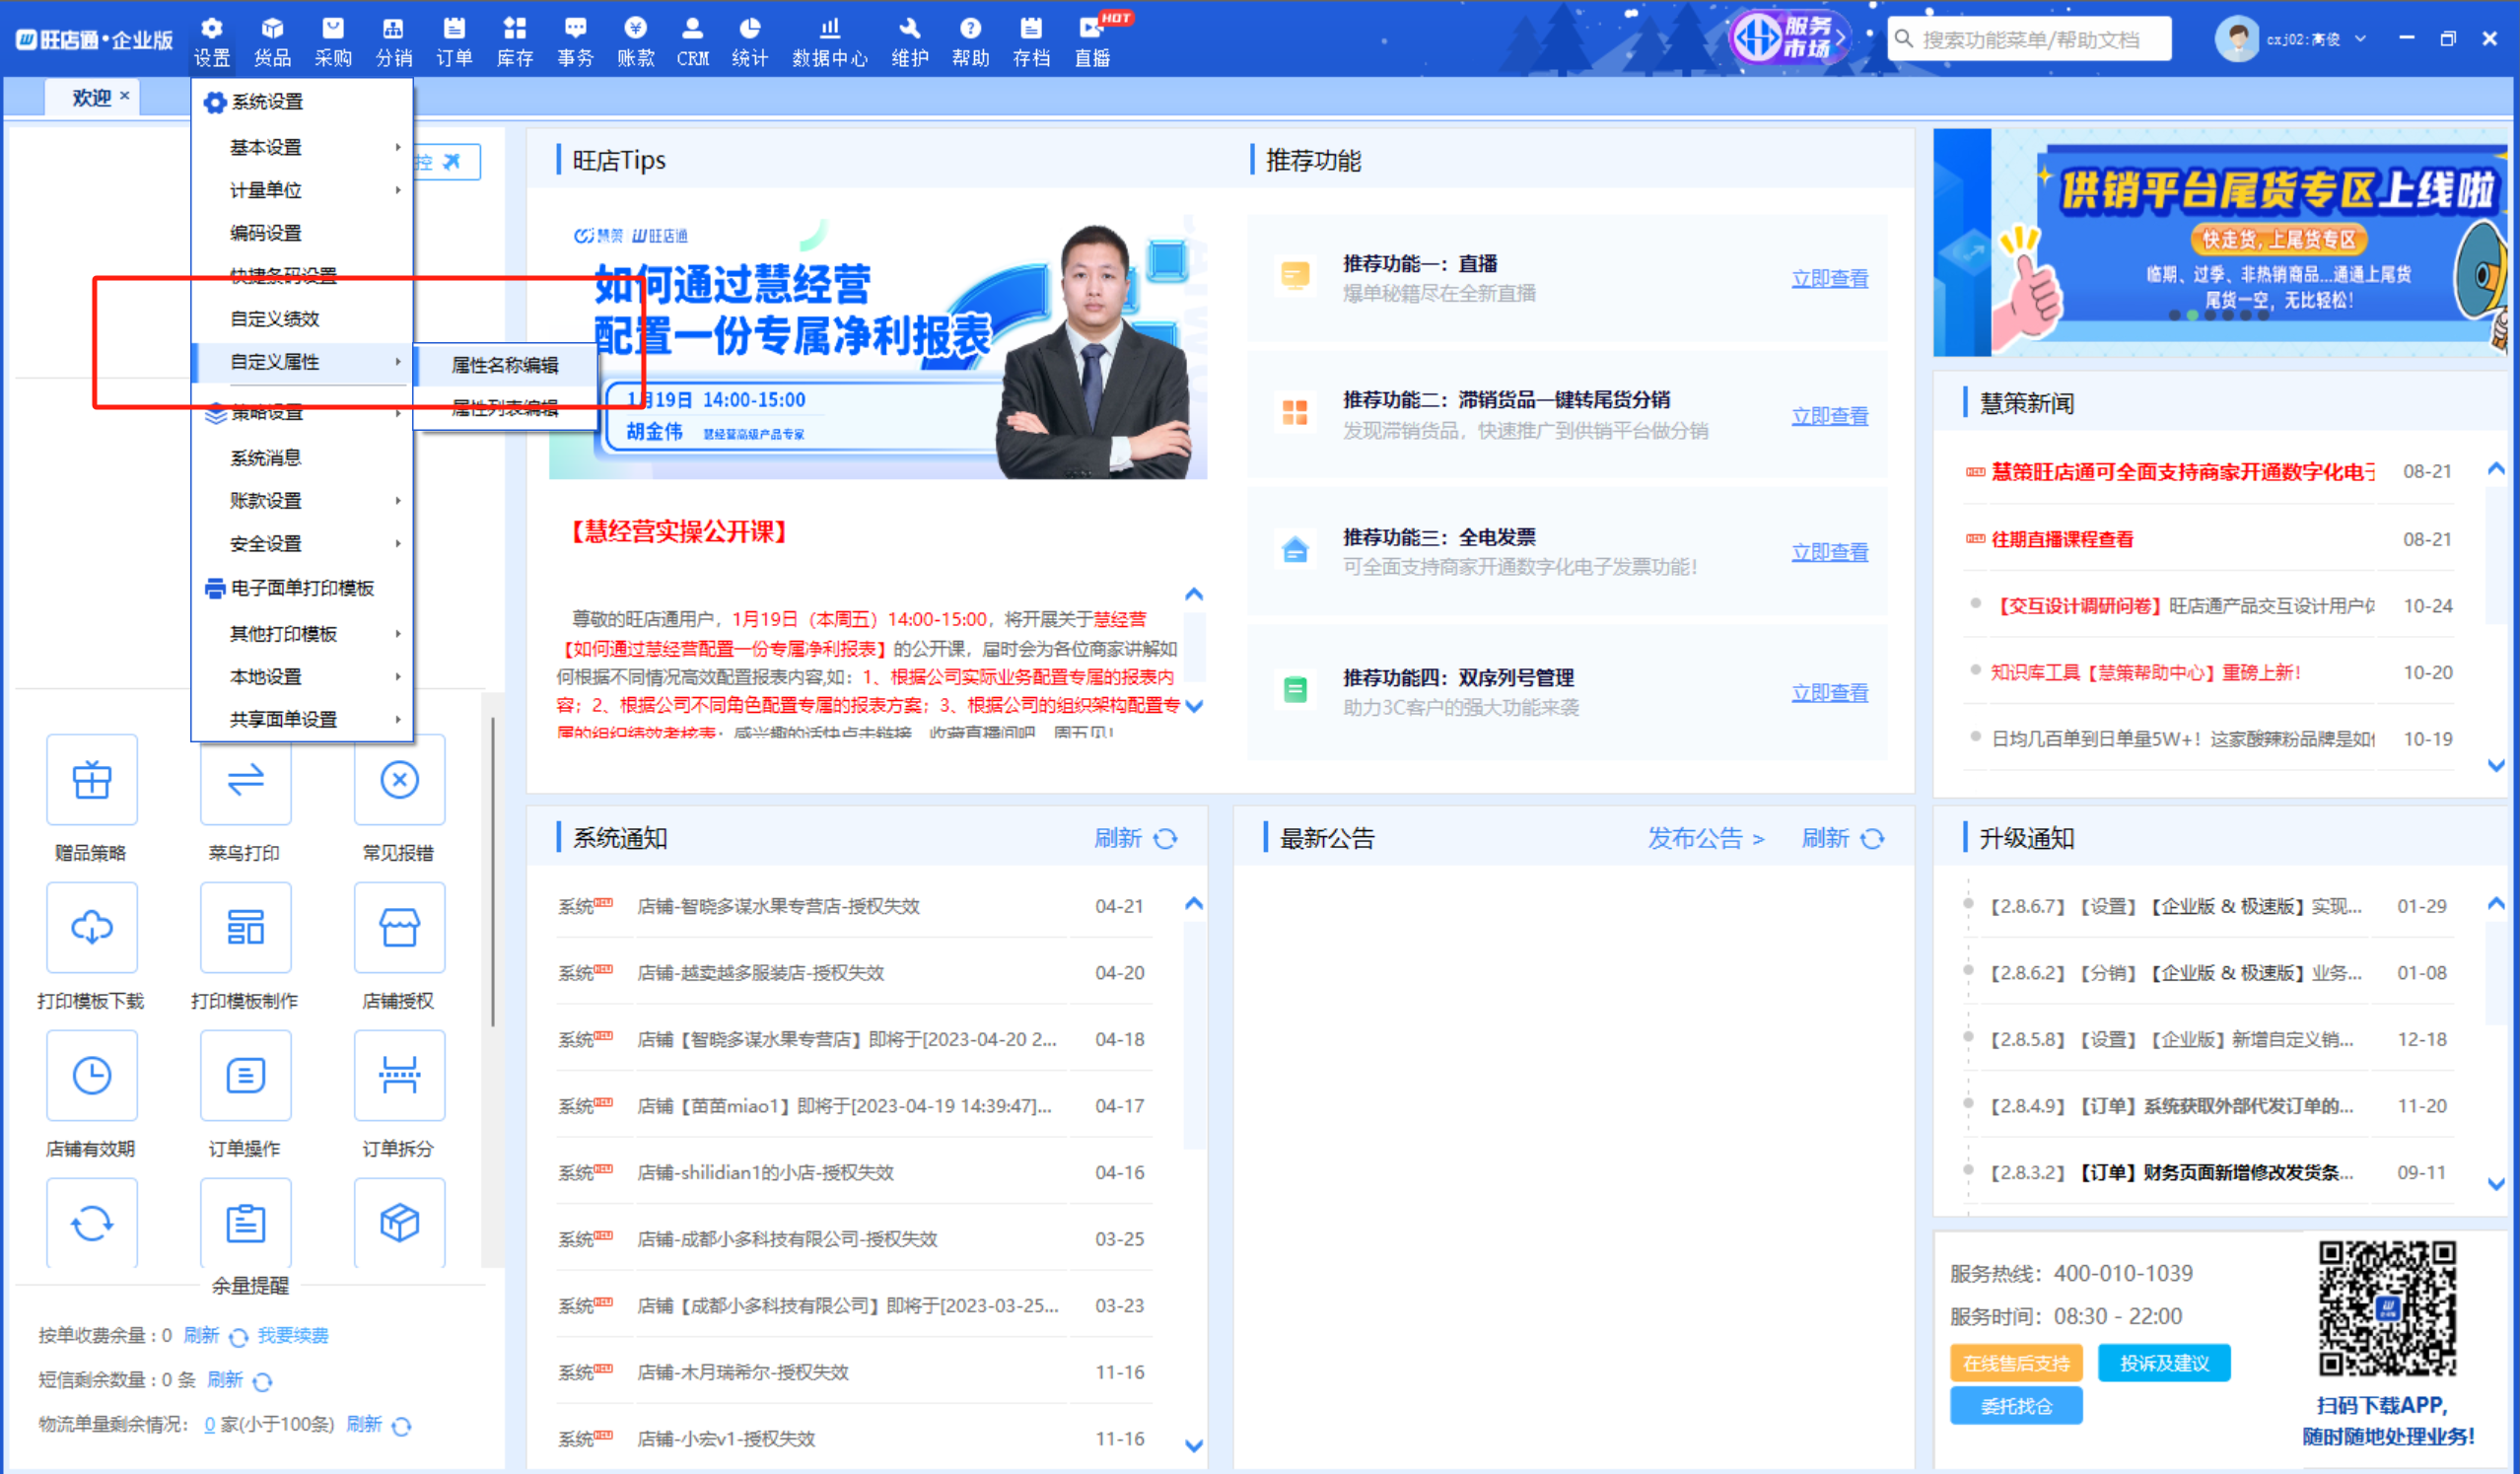Open the 货品 toolbar icon

coord(271,41)
